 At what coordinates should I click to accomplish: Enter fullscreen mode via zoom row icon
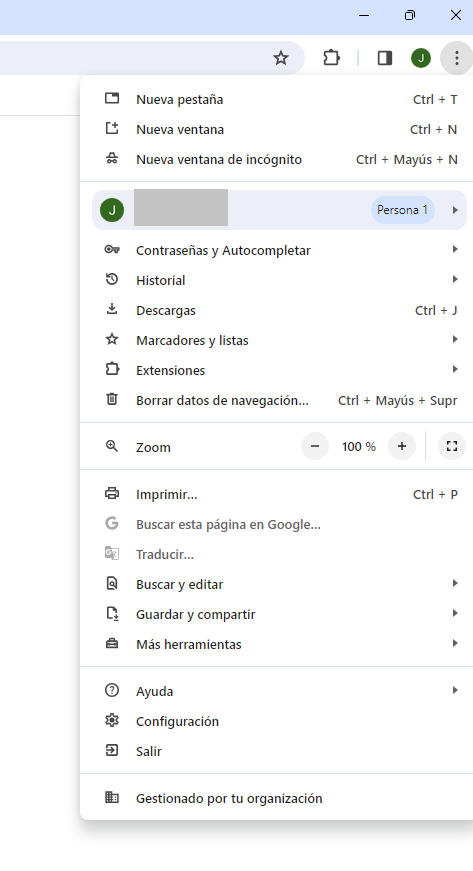[452, 446]
